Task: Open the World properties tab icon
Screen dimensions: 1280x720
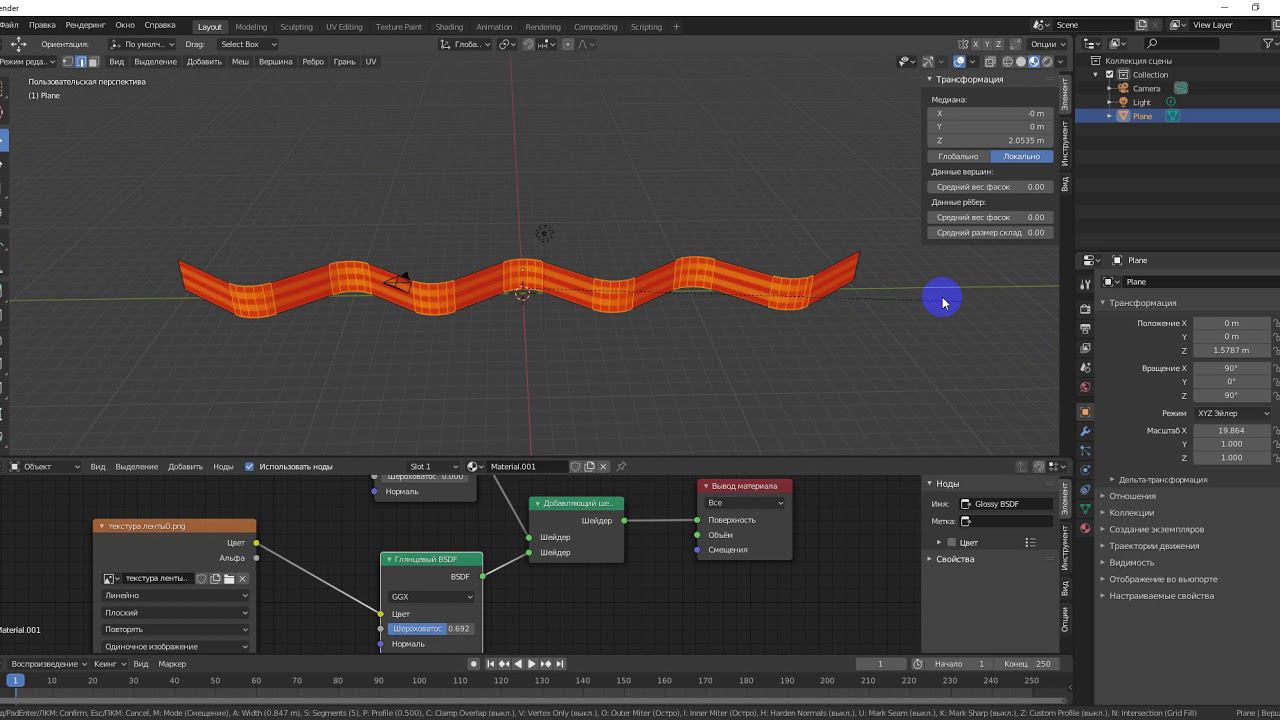Action: point(1085,387)
